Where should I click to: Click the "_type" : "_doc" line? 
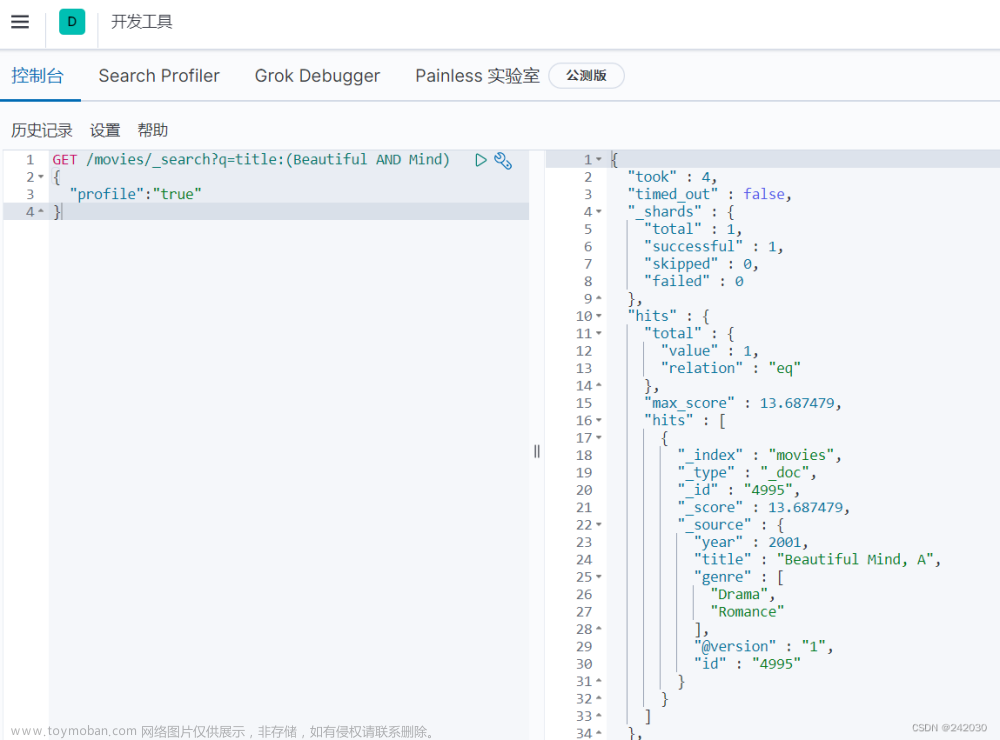pyautogui.click(x=747, y=473)
